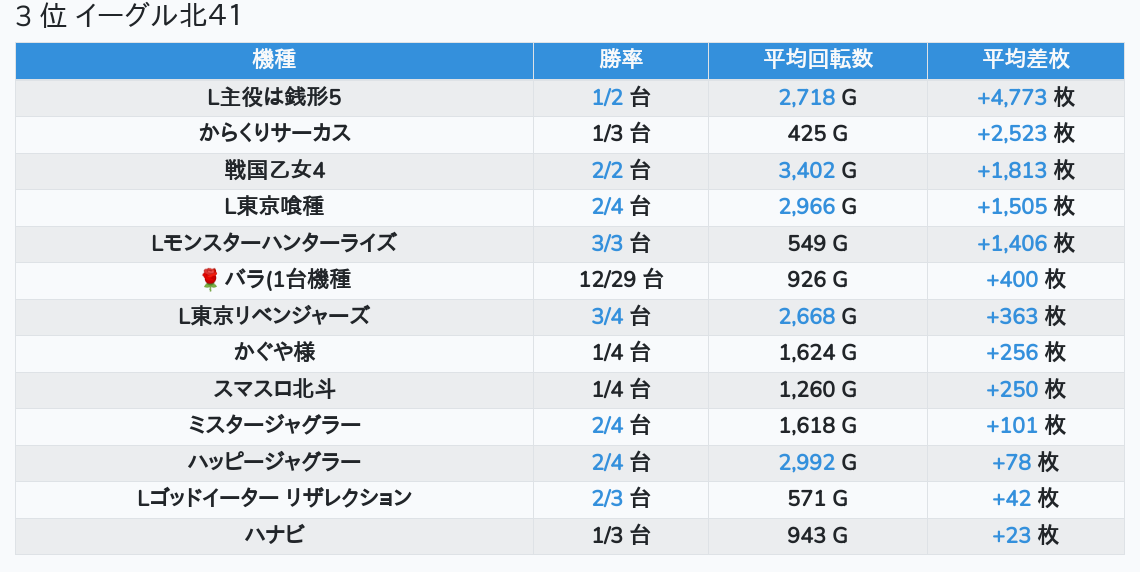1140x572 pixels.
Task: Open L東京喰種 machine entry
Action: 274,206
